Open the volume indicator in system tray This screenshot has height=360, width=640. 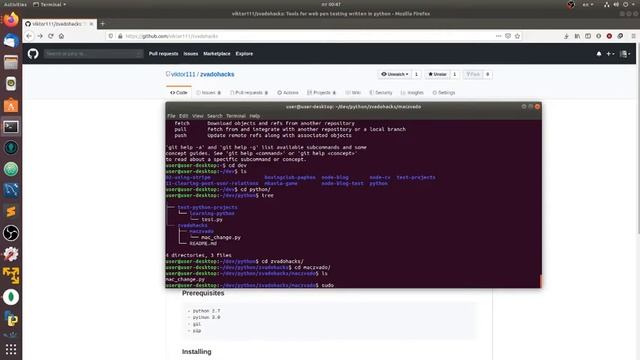pos(616,4)
